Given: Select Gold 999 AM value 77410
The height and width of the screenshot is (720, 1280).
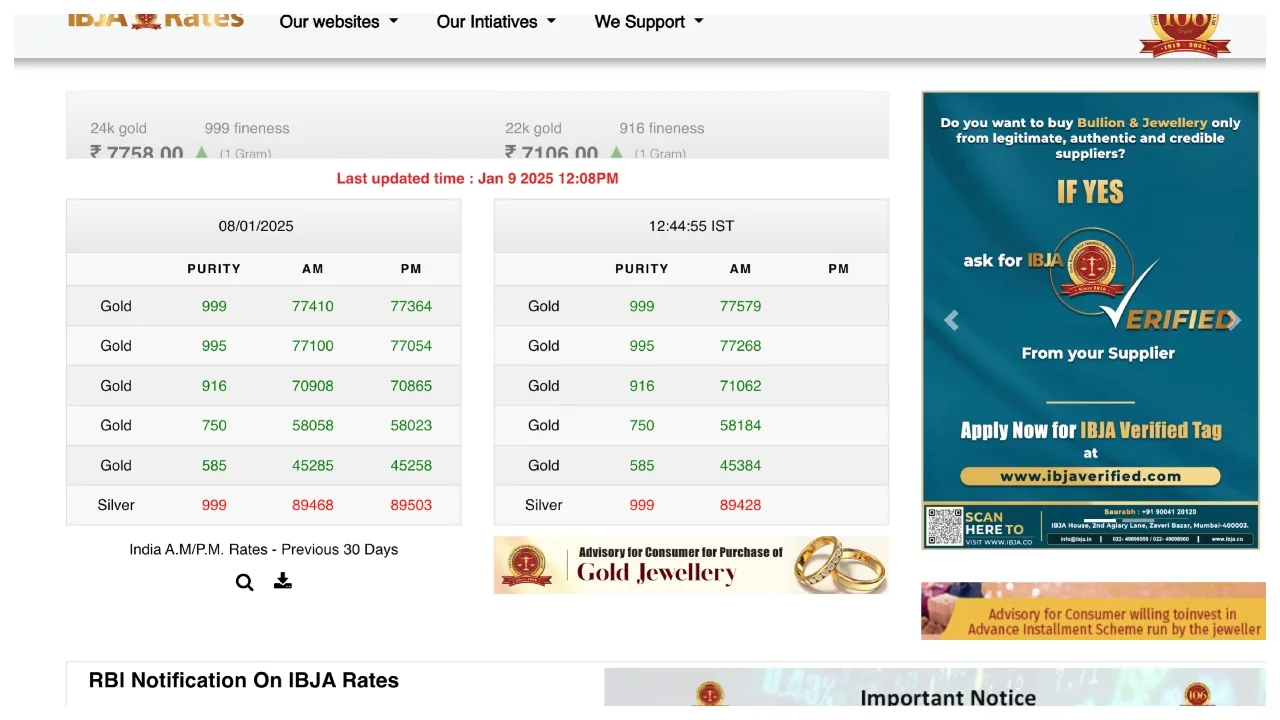Looking at the screenshot, I should tap(313, 306).
